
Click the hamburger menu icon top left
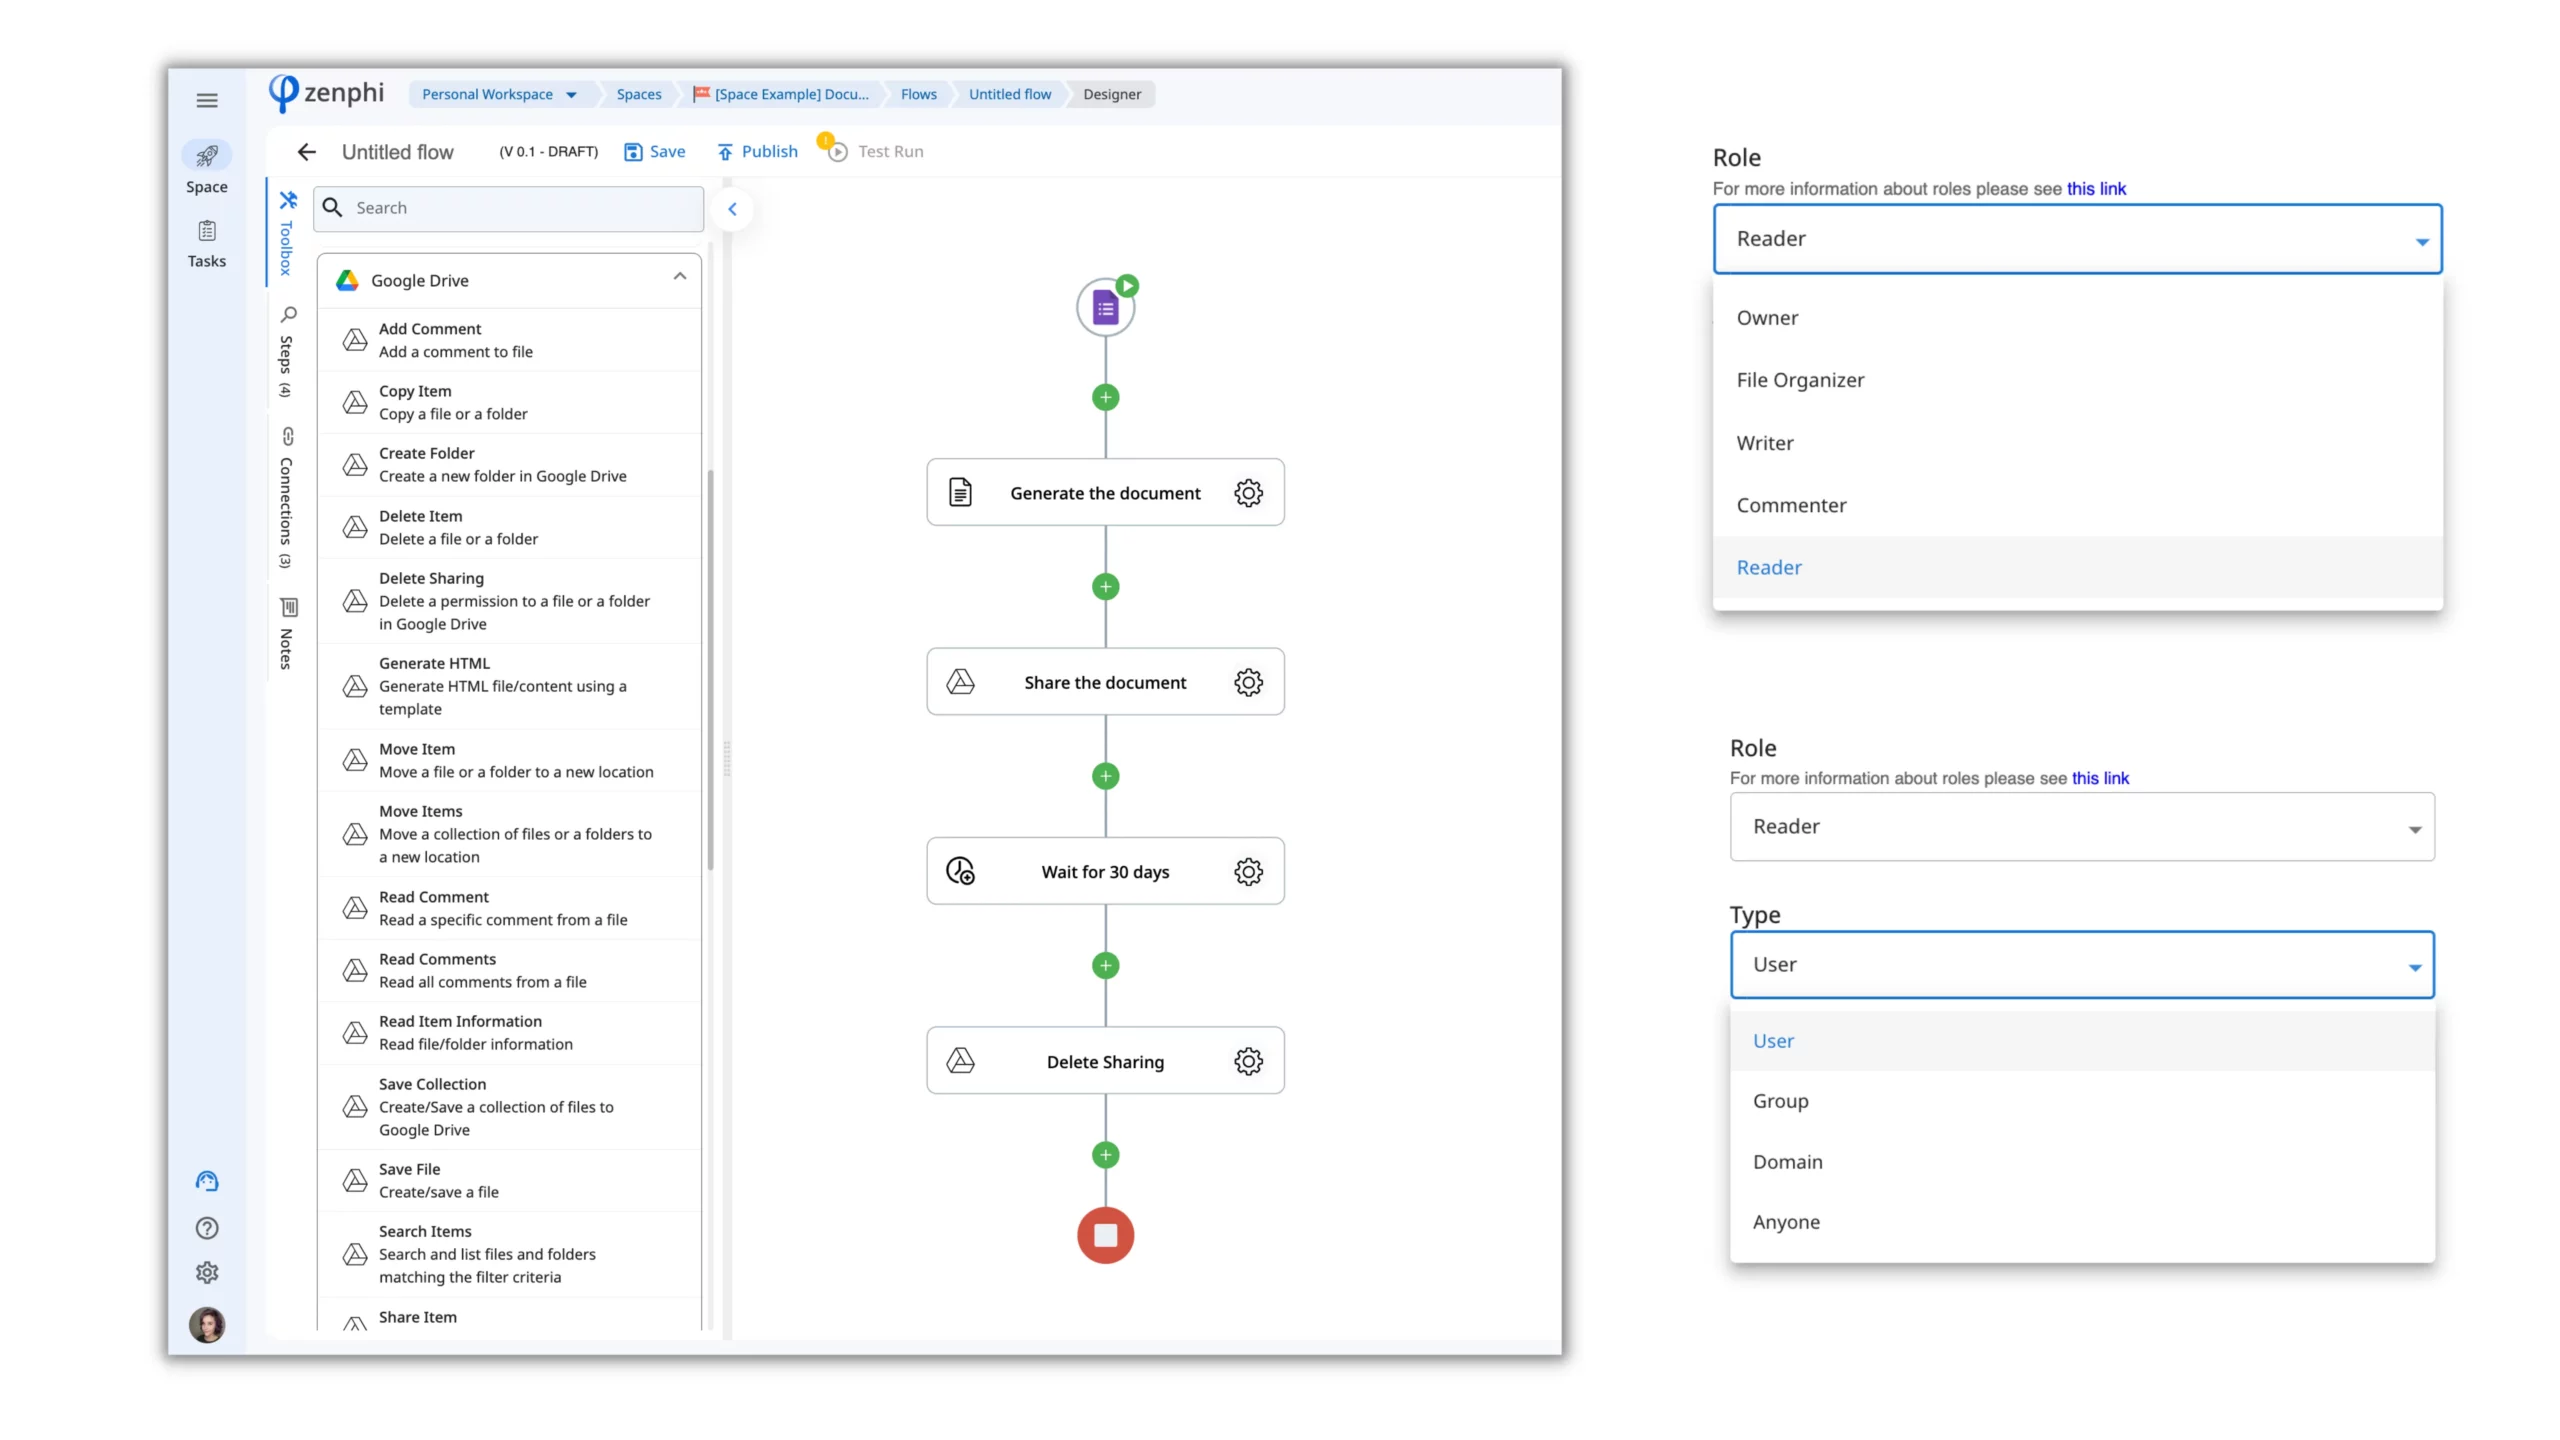click(207, 99)
